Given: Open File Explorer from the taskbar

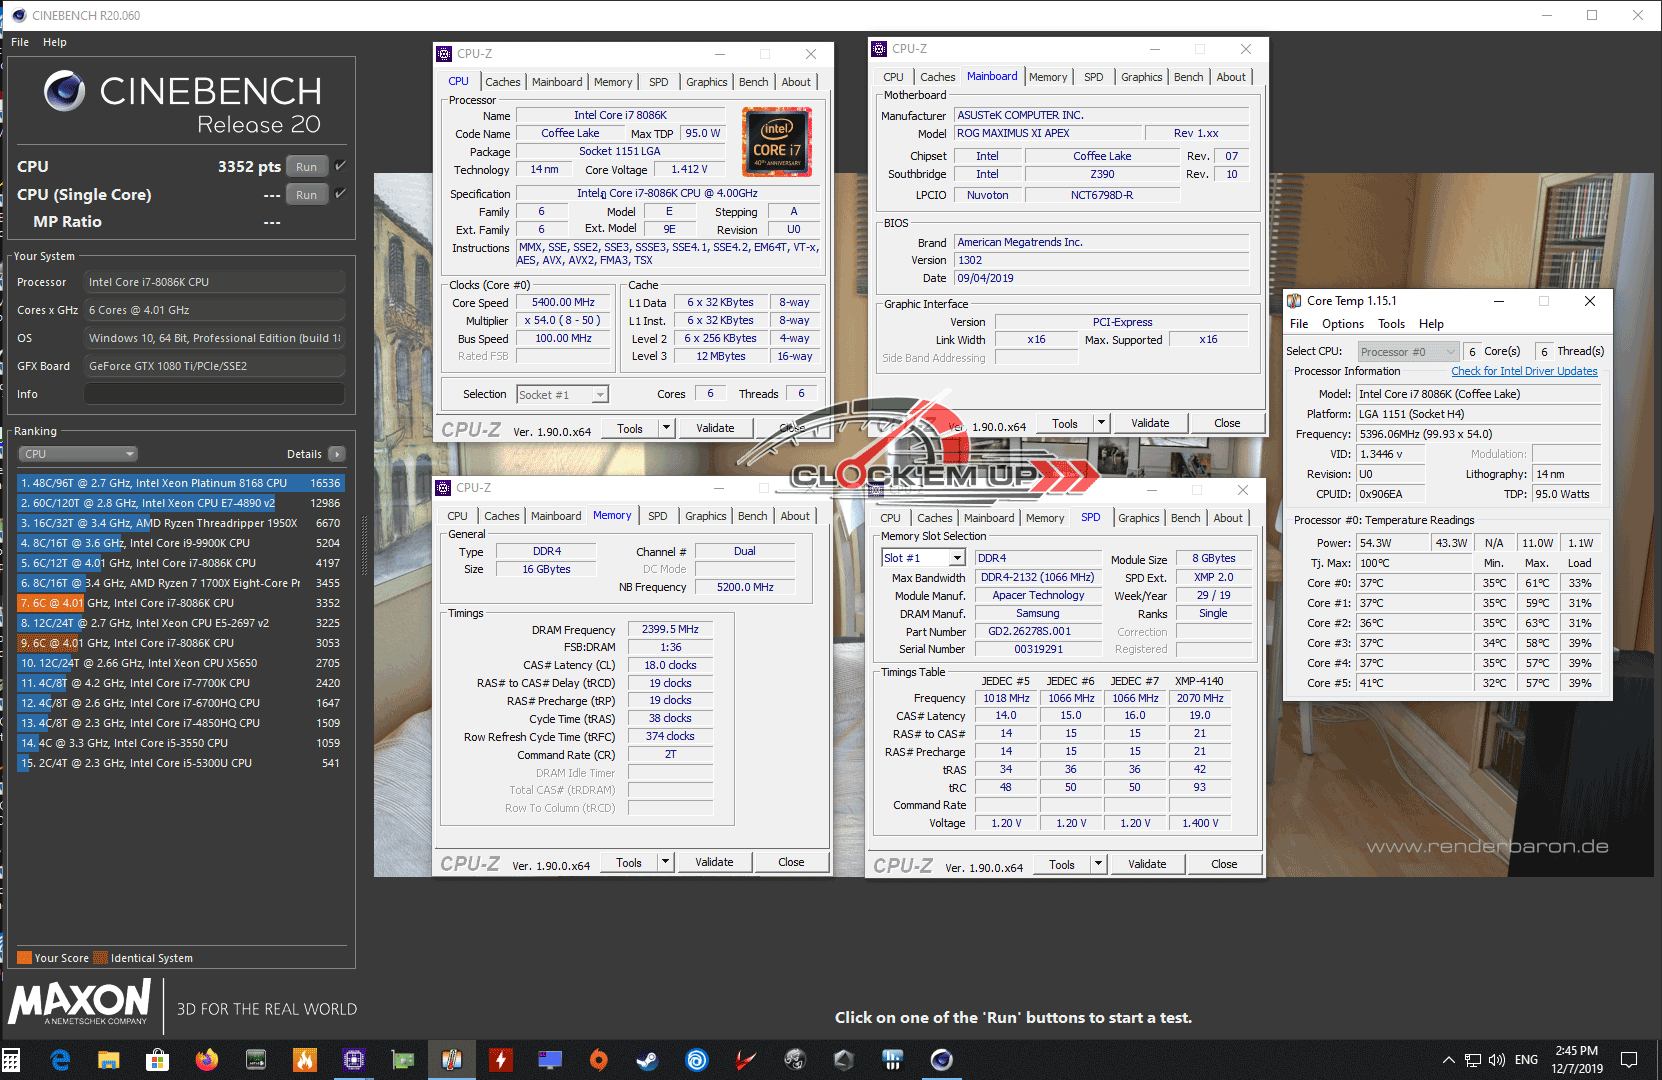Looking at the screenshot, I should [109, 1060].
